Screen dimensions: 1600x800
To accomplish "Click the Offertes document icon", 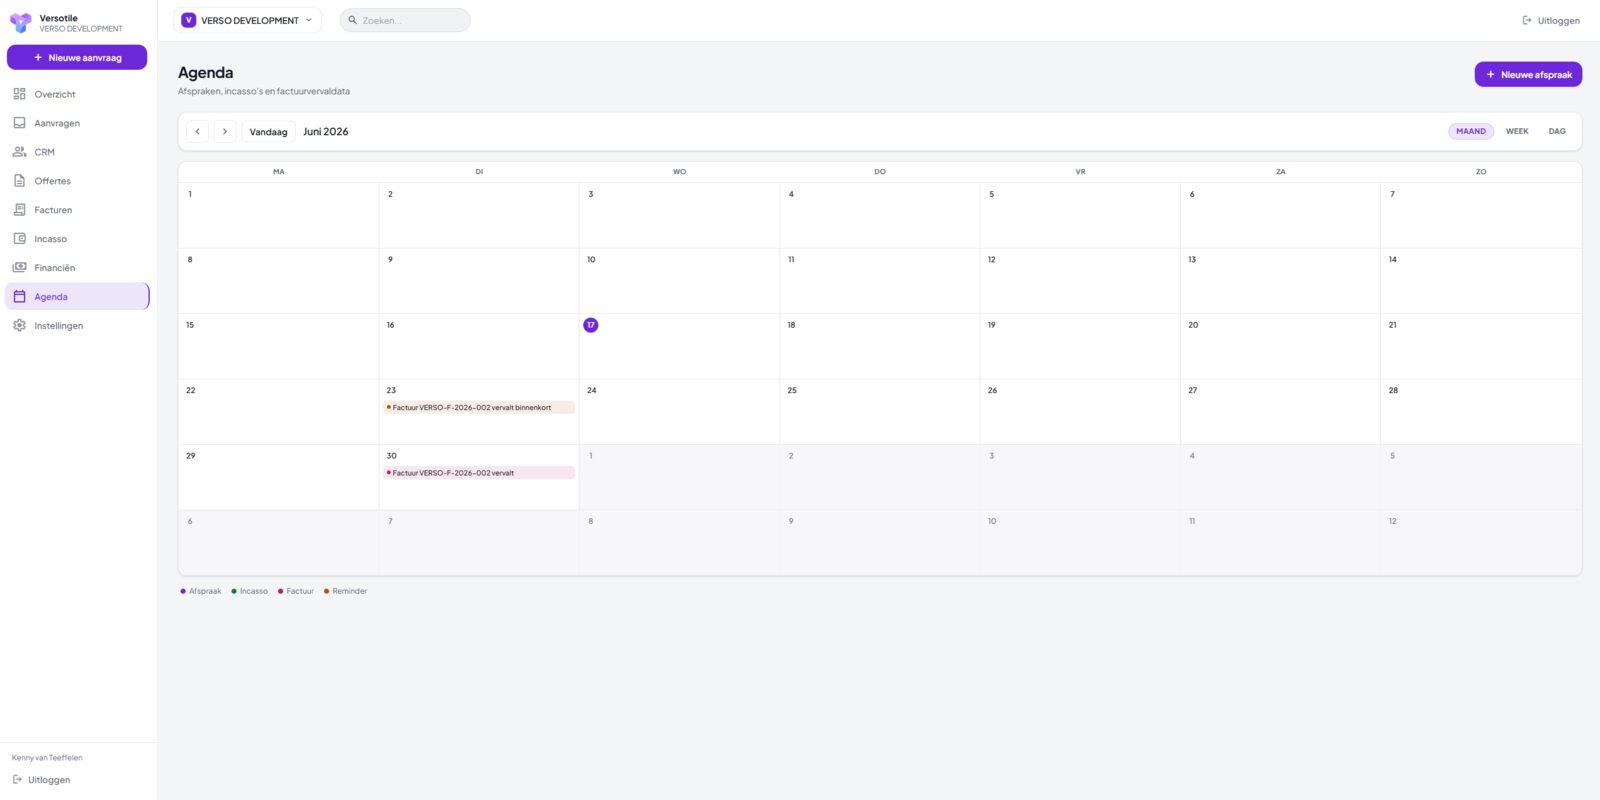I will pos(19,181).
